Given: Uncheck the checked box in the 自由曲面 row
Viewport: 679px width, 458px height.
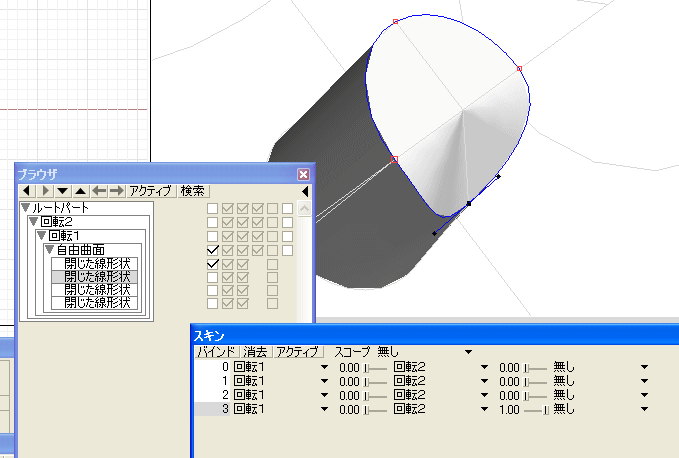Looking at the screenshot, I should coord(212,249).
